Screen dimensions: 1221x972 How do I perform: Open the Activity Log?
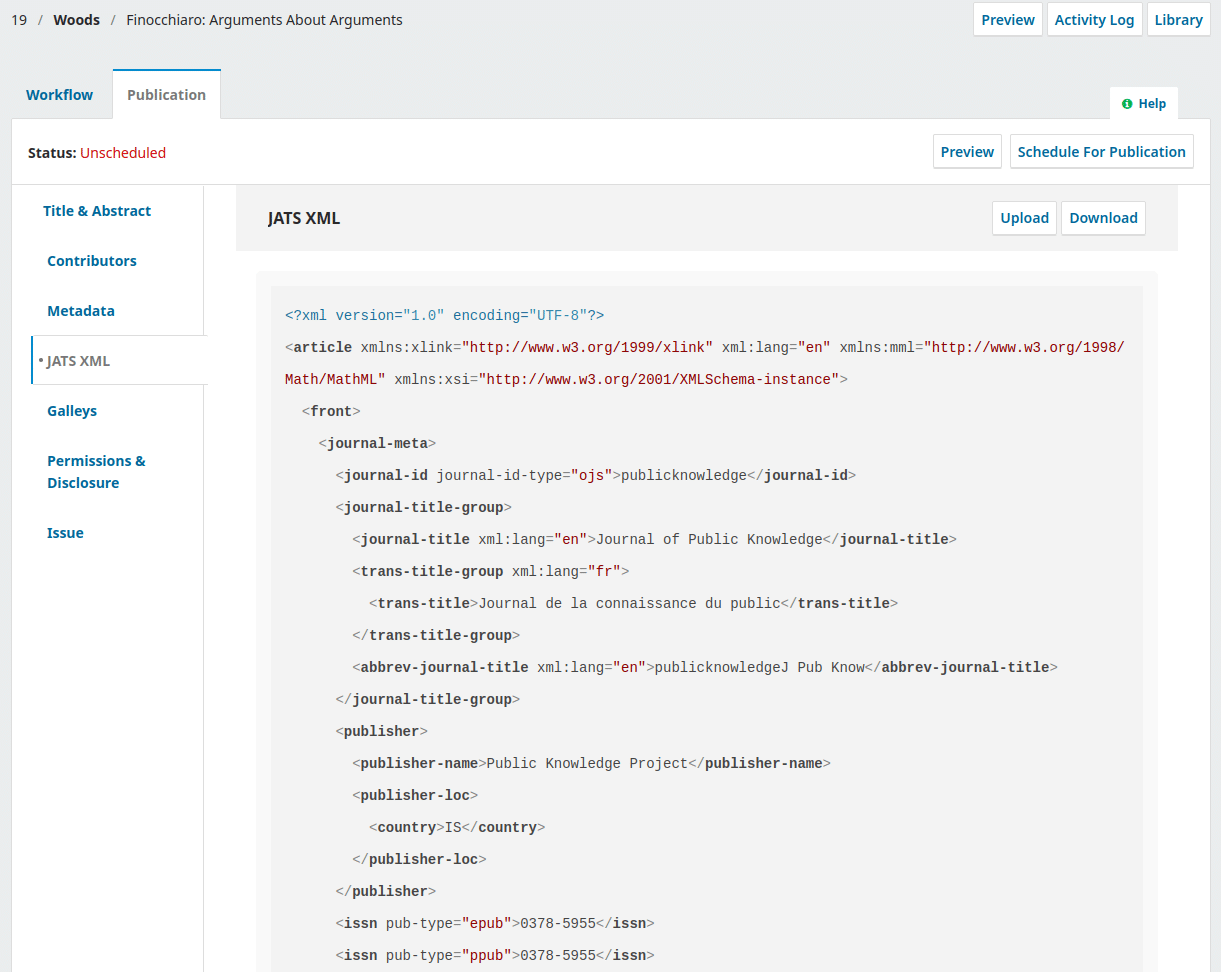1094,19
